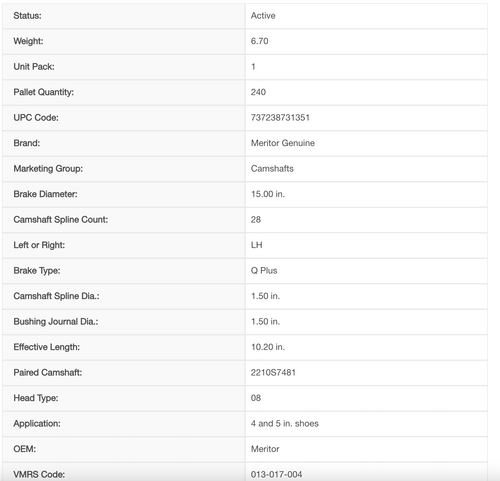The height and width of the screenshot is (481, 500).
Task: Select paired camshaft number 2210S7481
Action: click(x=273, y=372)
